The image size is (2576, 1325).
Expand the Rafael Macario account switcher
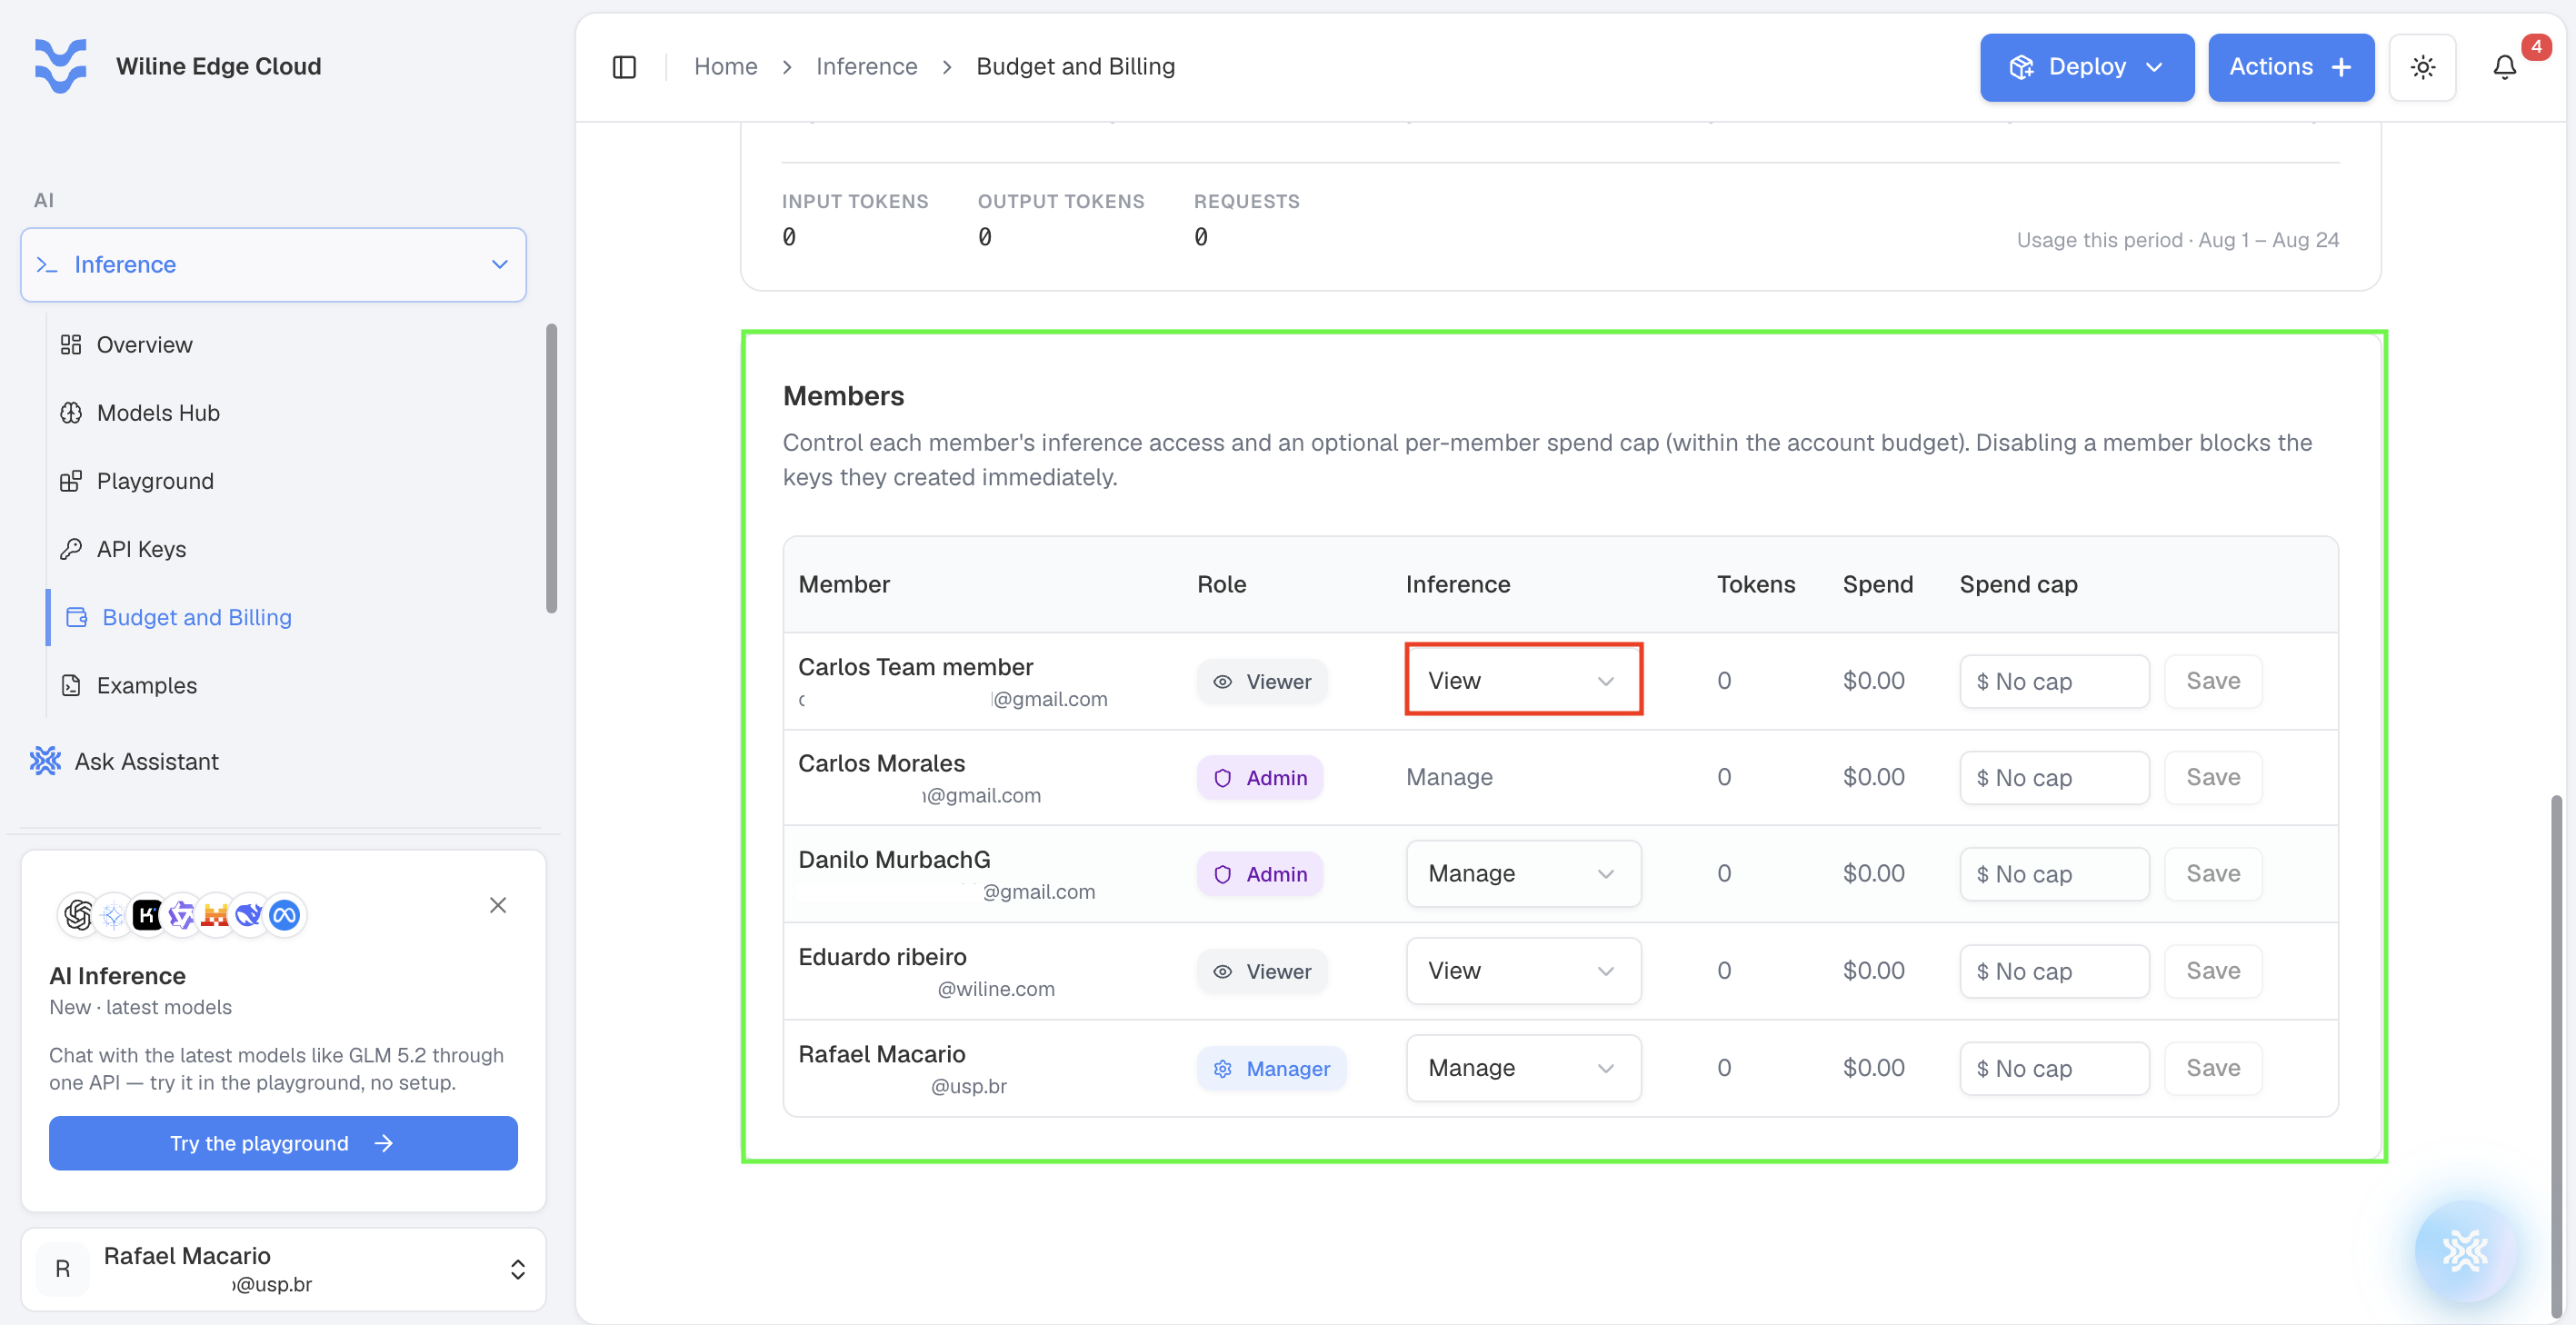click(x=283, y=1269)
